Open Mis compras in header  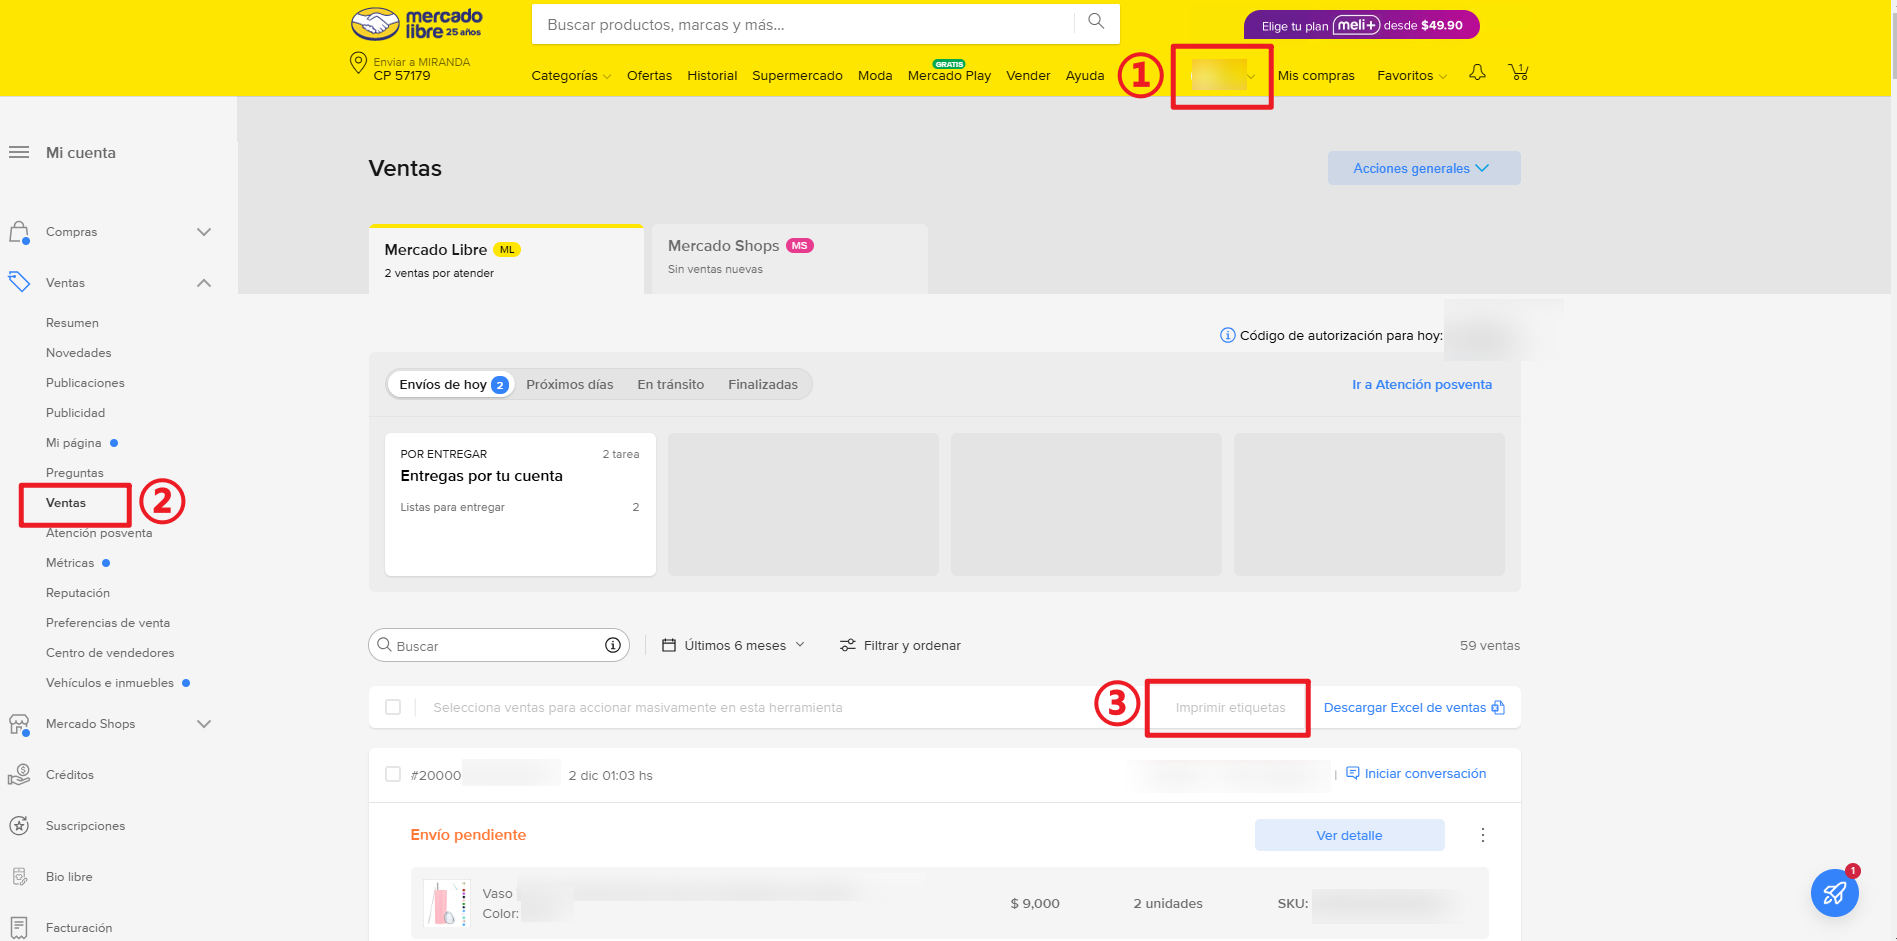(1316, 76)
